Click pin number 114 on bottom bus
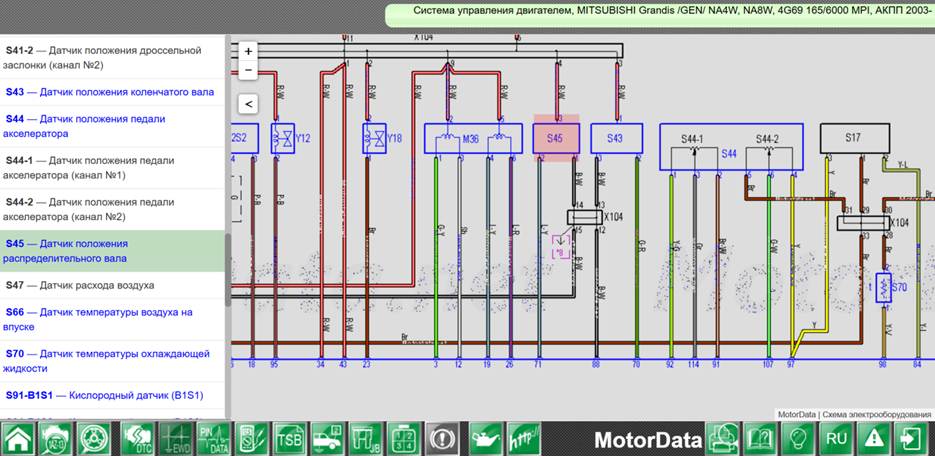 693,364
